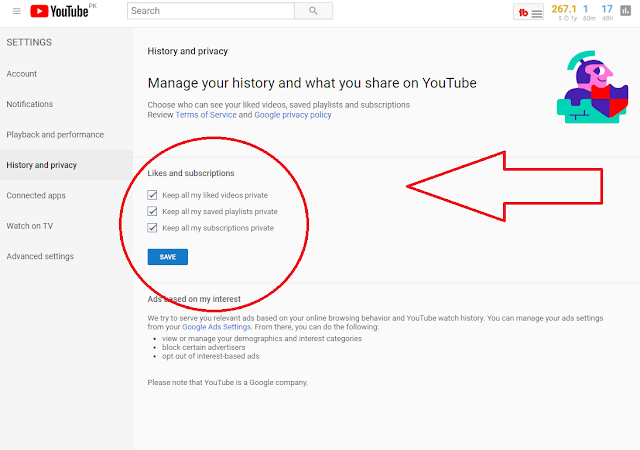Select Playback and performance settings
The image size is (640, 450).
(55, 135)
